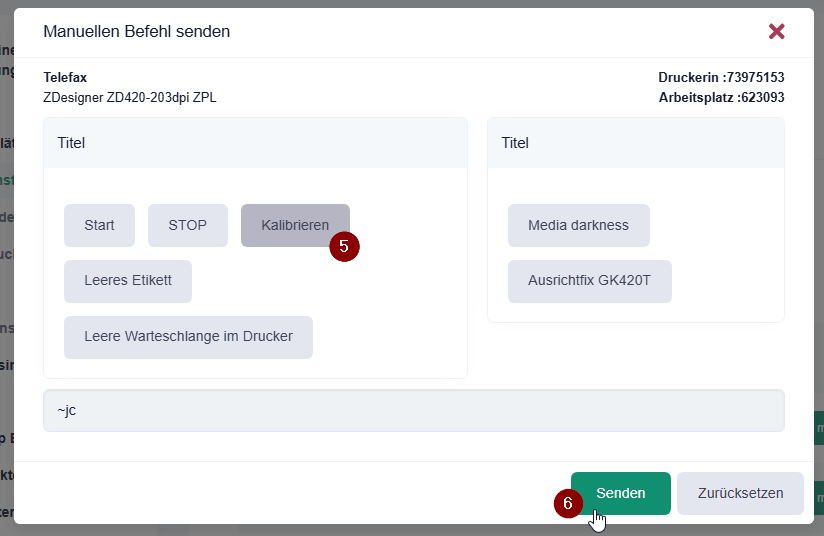Click the Arbeitsplatz :623093 label
The width and height of the screenshot is (824, 536).
pos(722,98)
